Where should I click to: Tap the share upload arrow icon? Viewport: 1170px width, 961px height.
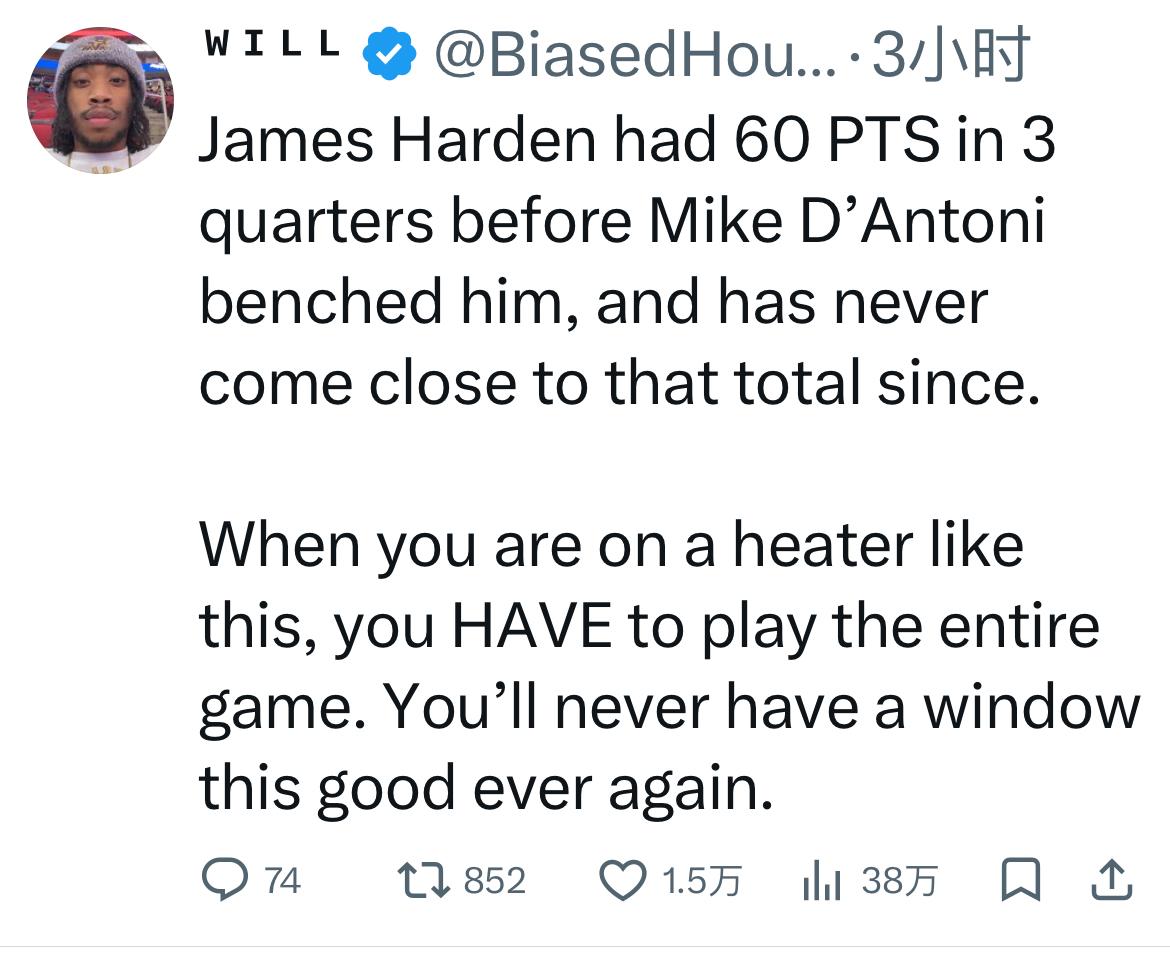[x=1110, y=880]
